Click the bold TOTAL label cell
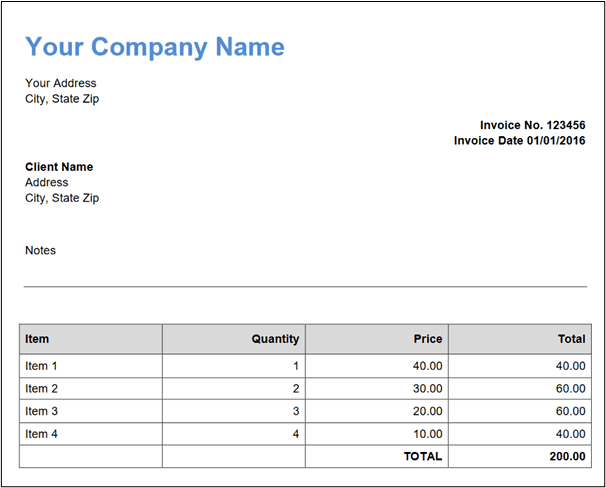The image size is (606, 488). [x=422, y=456]
